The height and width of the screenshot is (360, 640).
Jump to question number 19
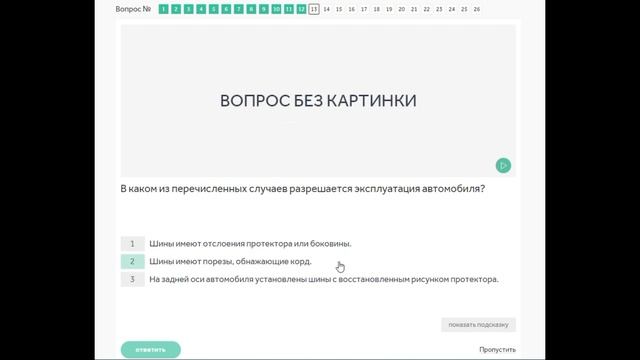389,9
